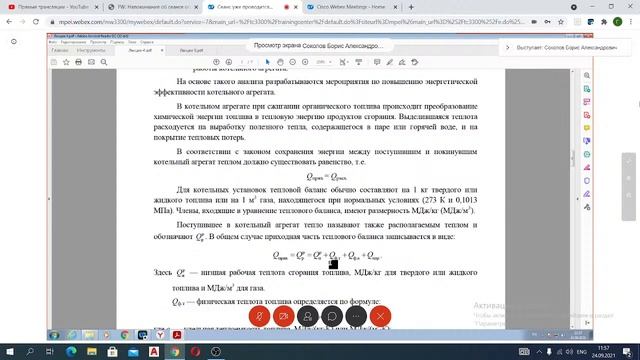Zoom in with Acrobat plus button
The height and width of the screenshot is (360, 640).
pos(305,62)
